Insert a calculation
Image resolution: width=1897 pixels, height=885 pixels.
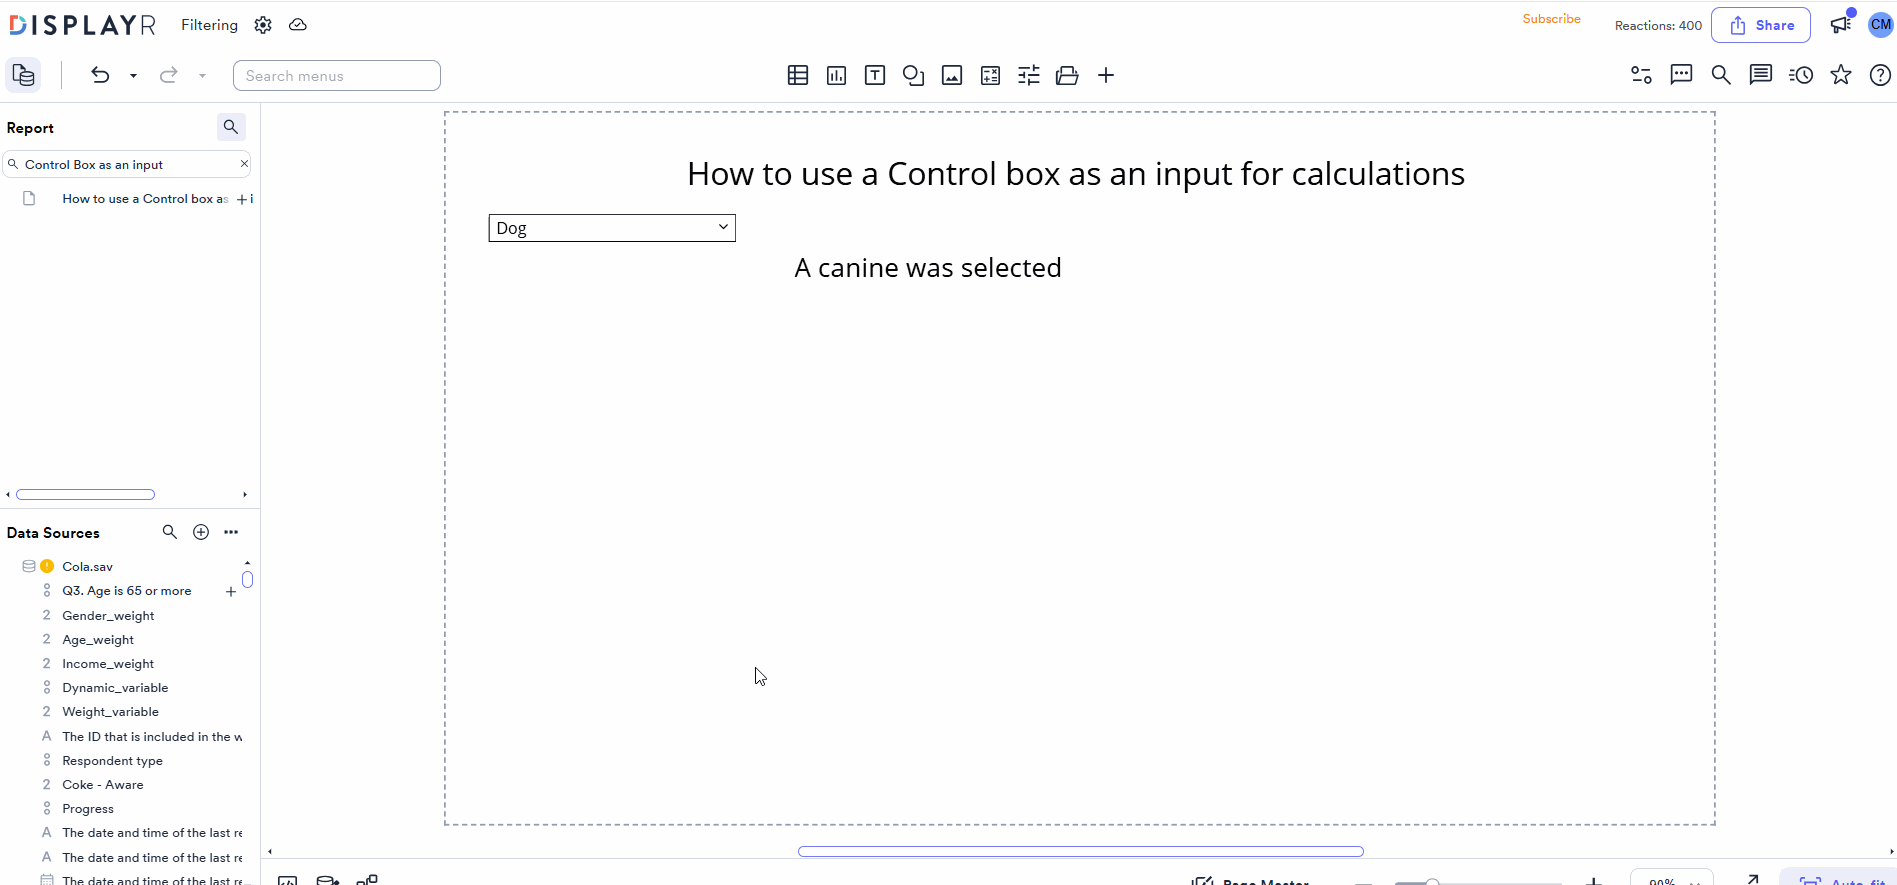tap(990, 75)
